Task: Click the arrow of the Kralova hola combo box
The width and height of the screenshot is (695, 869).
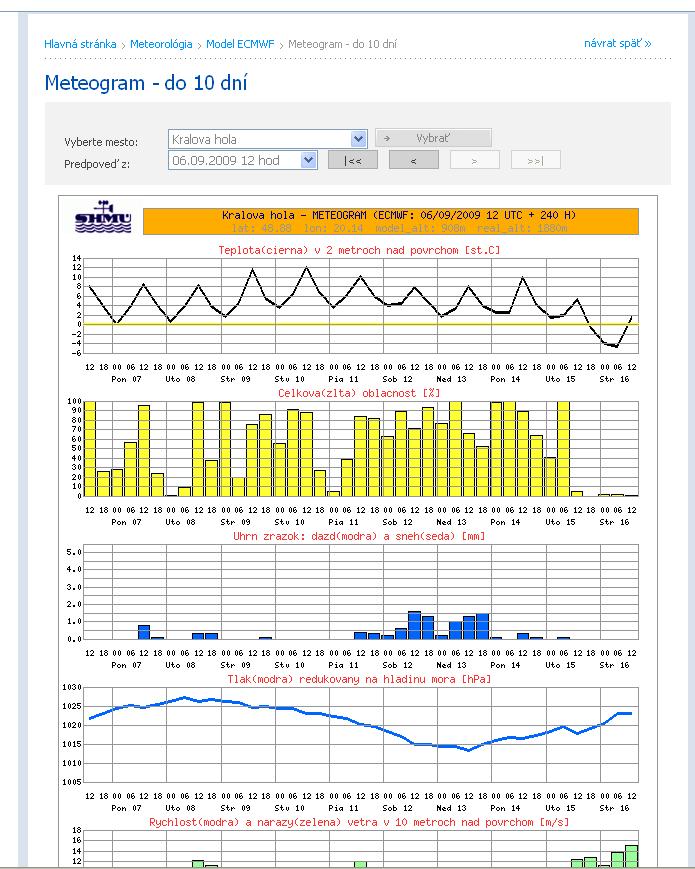Action: [x=359, y=139]
